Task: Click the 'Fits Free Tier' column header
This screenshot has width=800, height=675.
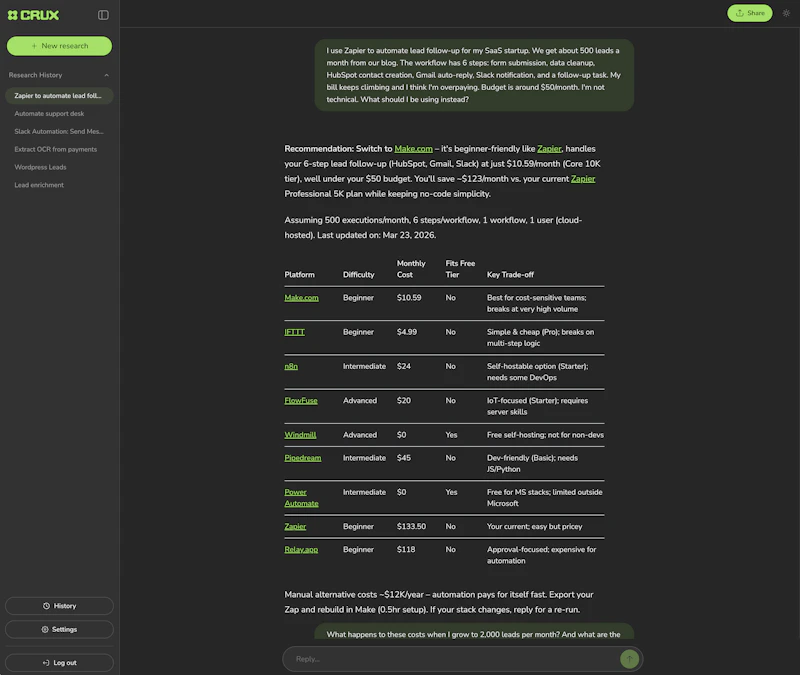Action: coord(460,269)
